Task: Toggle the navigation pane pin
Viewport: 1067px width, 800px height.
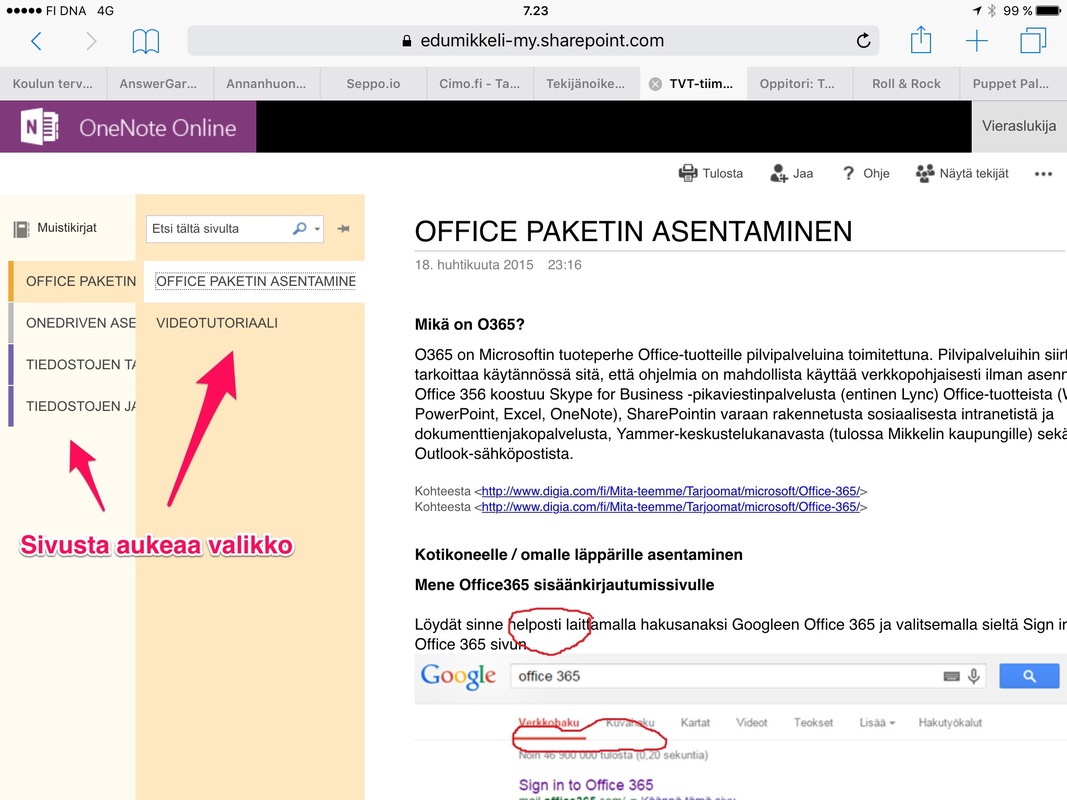Action: click(x=344, y=229)
